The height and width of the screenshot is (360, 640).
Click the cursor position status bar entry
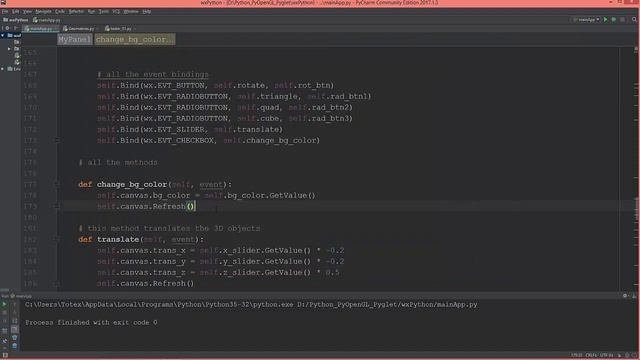tap(577, 356)
